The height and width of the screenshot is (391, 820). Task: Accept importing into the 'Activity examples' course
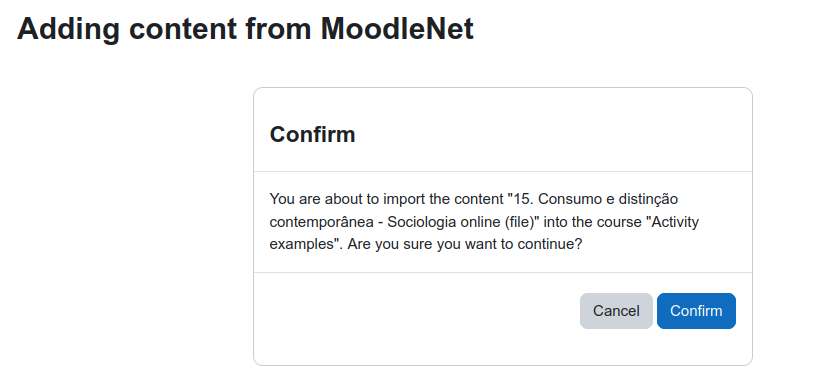(696, 311)
